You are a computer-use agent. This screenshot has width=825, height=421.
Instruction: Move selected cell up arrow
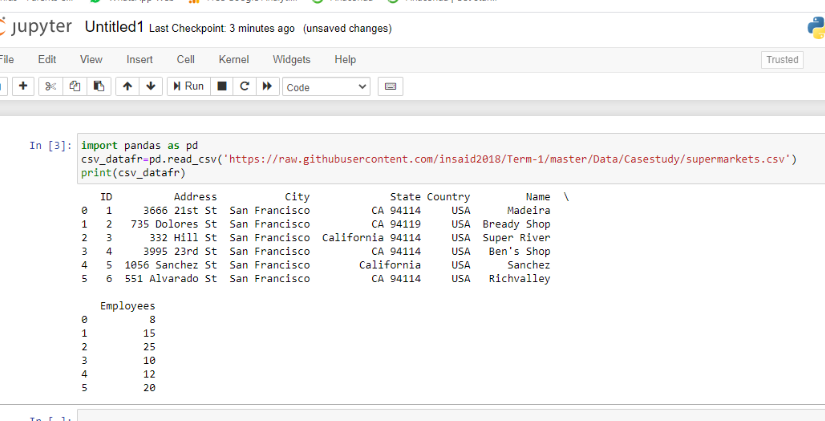127,86
